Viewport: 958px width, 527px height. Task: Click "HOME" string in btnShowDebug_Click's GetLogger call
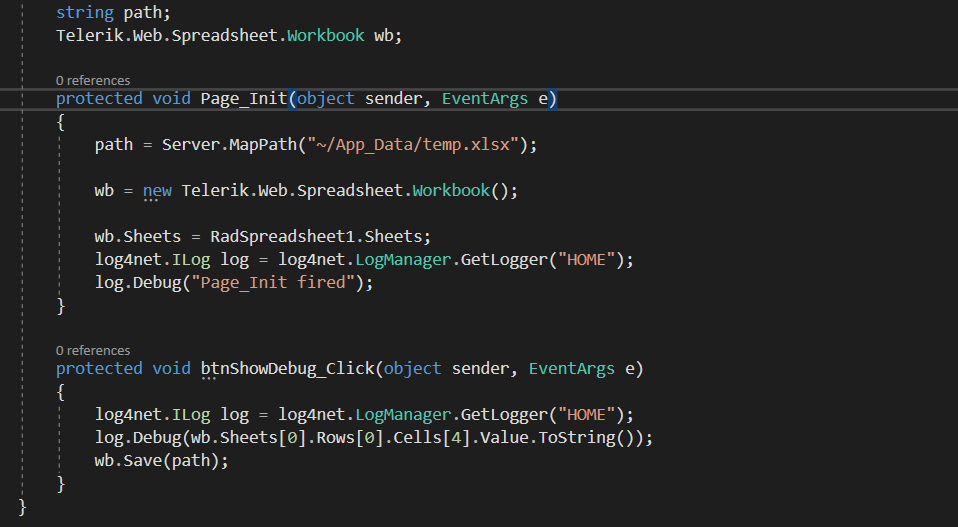point(586,415)
